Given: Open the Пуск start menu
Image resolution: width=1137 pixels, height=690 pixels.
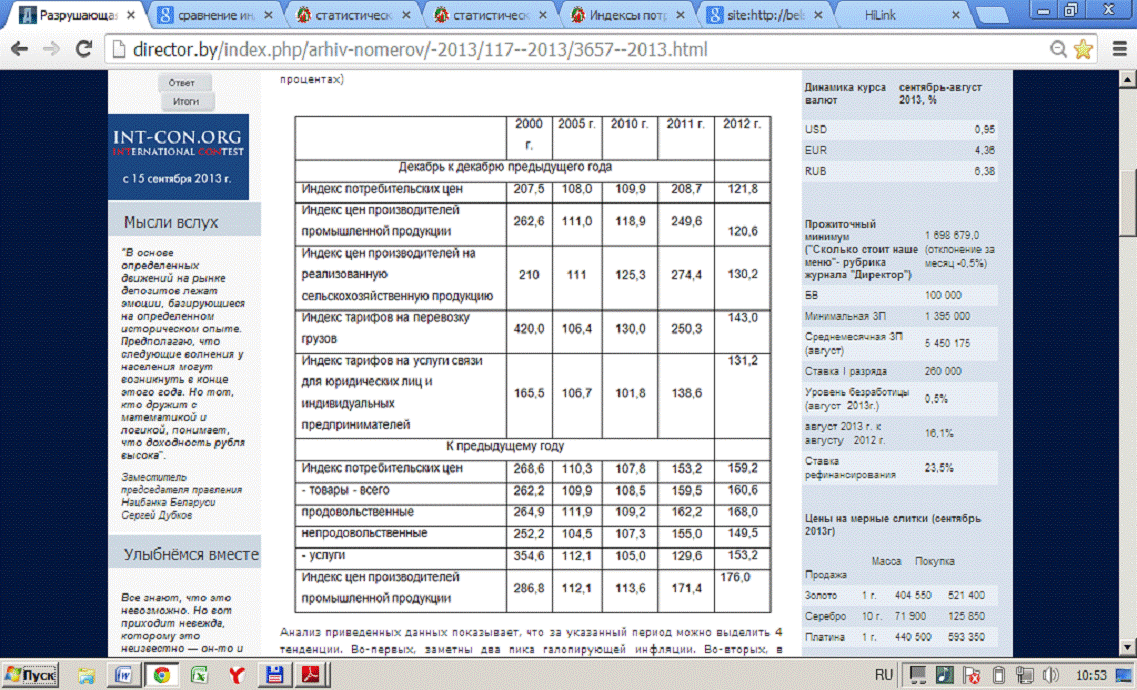Looking at the screenshot, I should (32, 676).
